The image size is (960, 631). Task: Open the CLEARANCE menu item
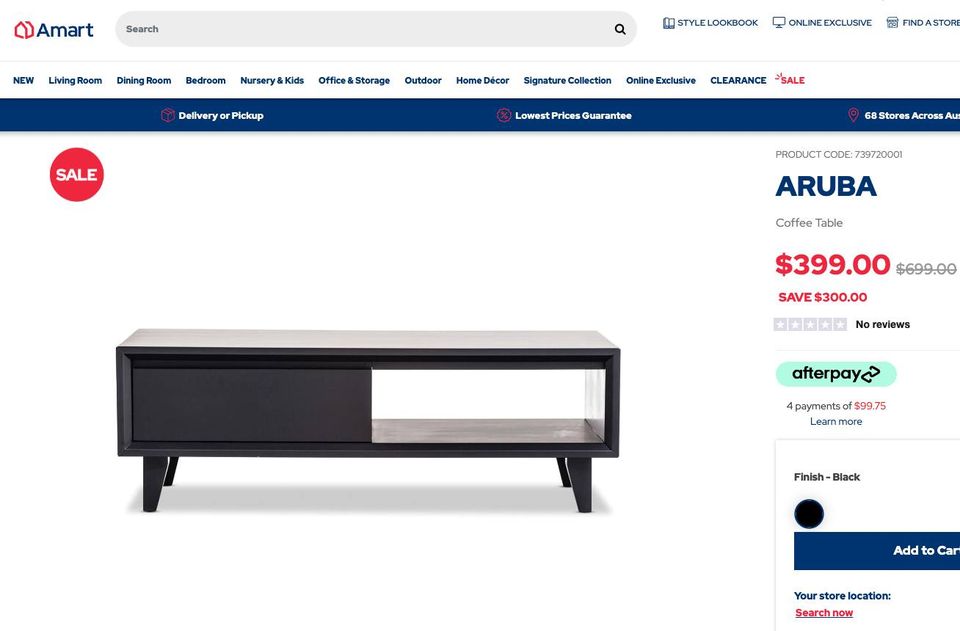coord(738,80)
